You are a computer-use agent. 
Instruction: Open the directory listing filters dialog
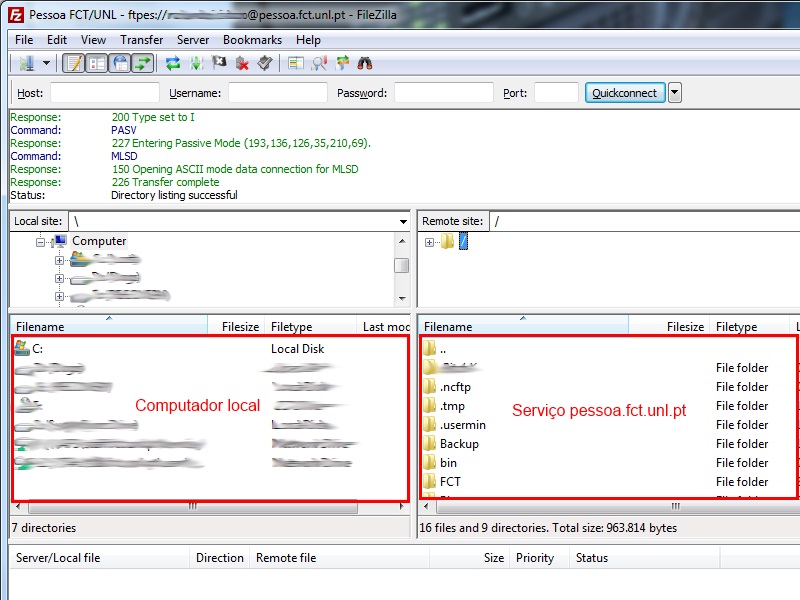point(296,63)
